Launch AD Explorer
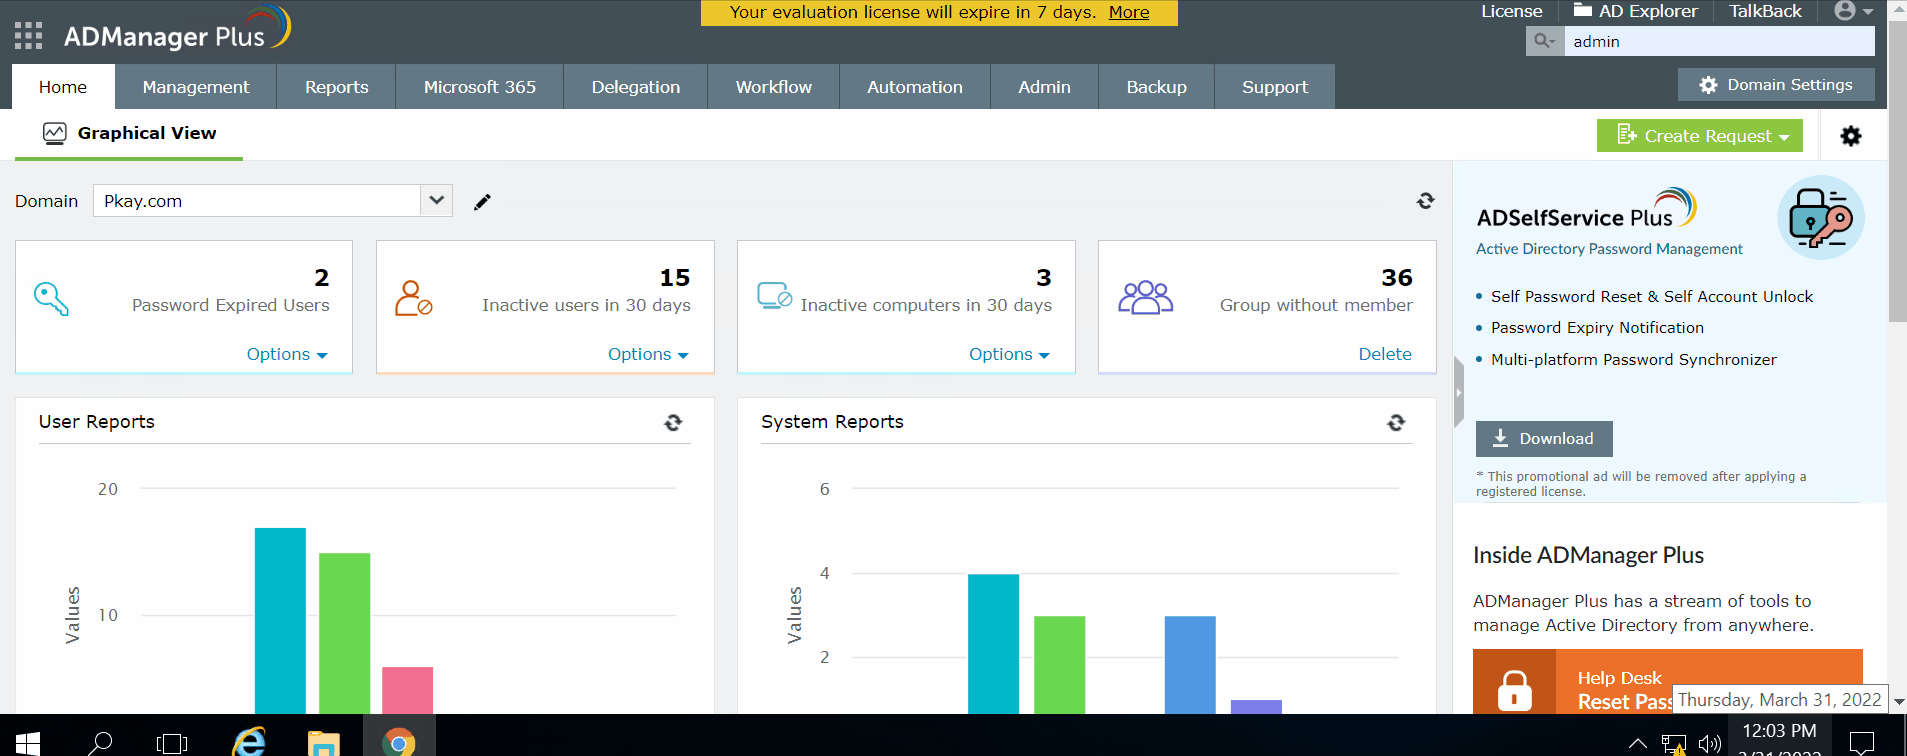 click(x=1636, y=11)
